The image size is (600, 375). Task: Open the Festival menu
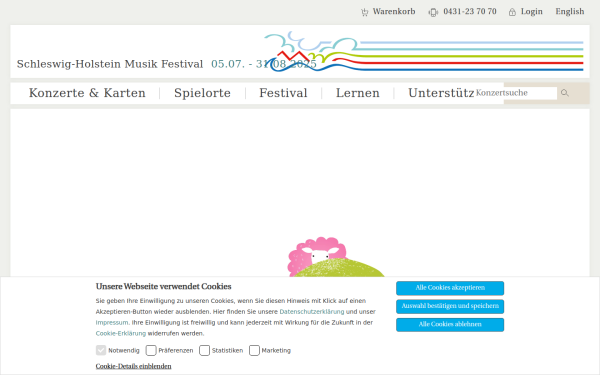pyautogui.click(x=283, y=93)
